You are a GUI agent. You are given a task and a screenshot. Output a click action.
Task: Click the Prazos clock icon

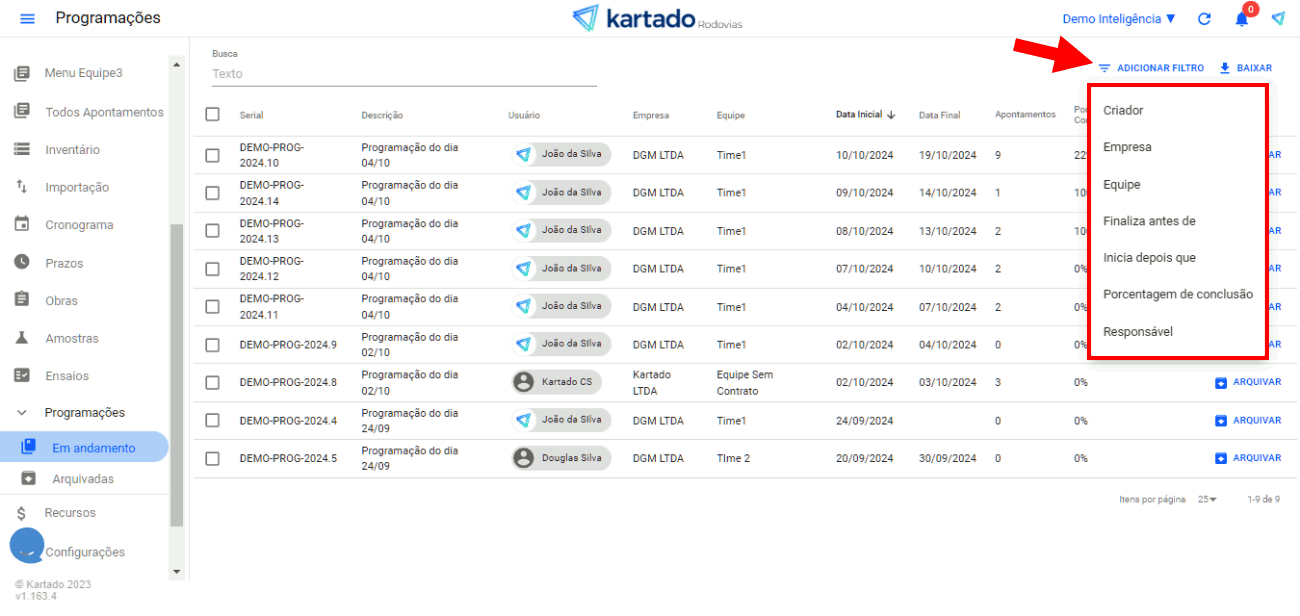21,263
